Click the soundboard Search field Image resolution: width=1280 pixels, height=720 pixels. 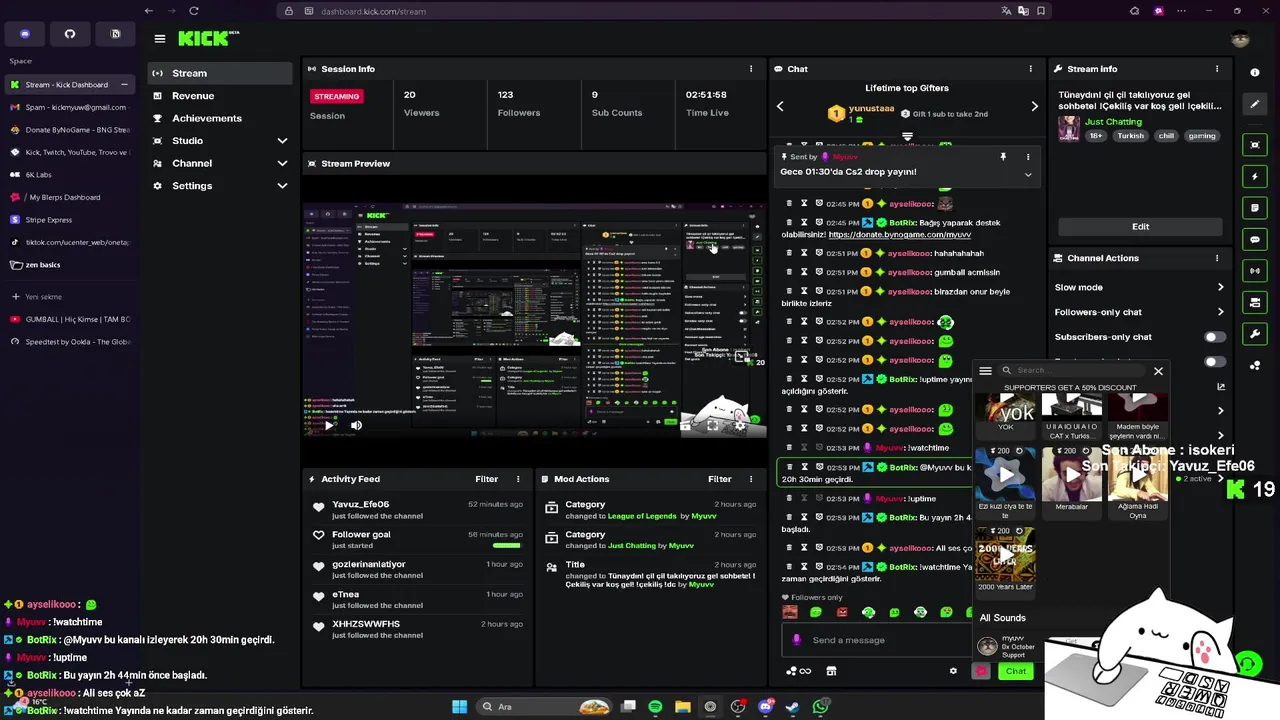[1075, 371]
